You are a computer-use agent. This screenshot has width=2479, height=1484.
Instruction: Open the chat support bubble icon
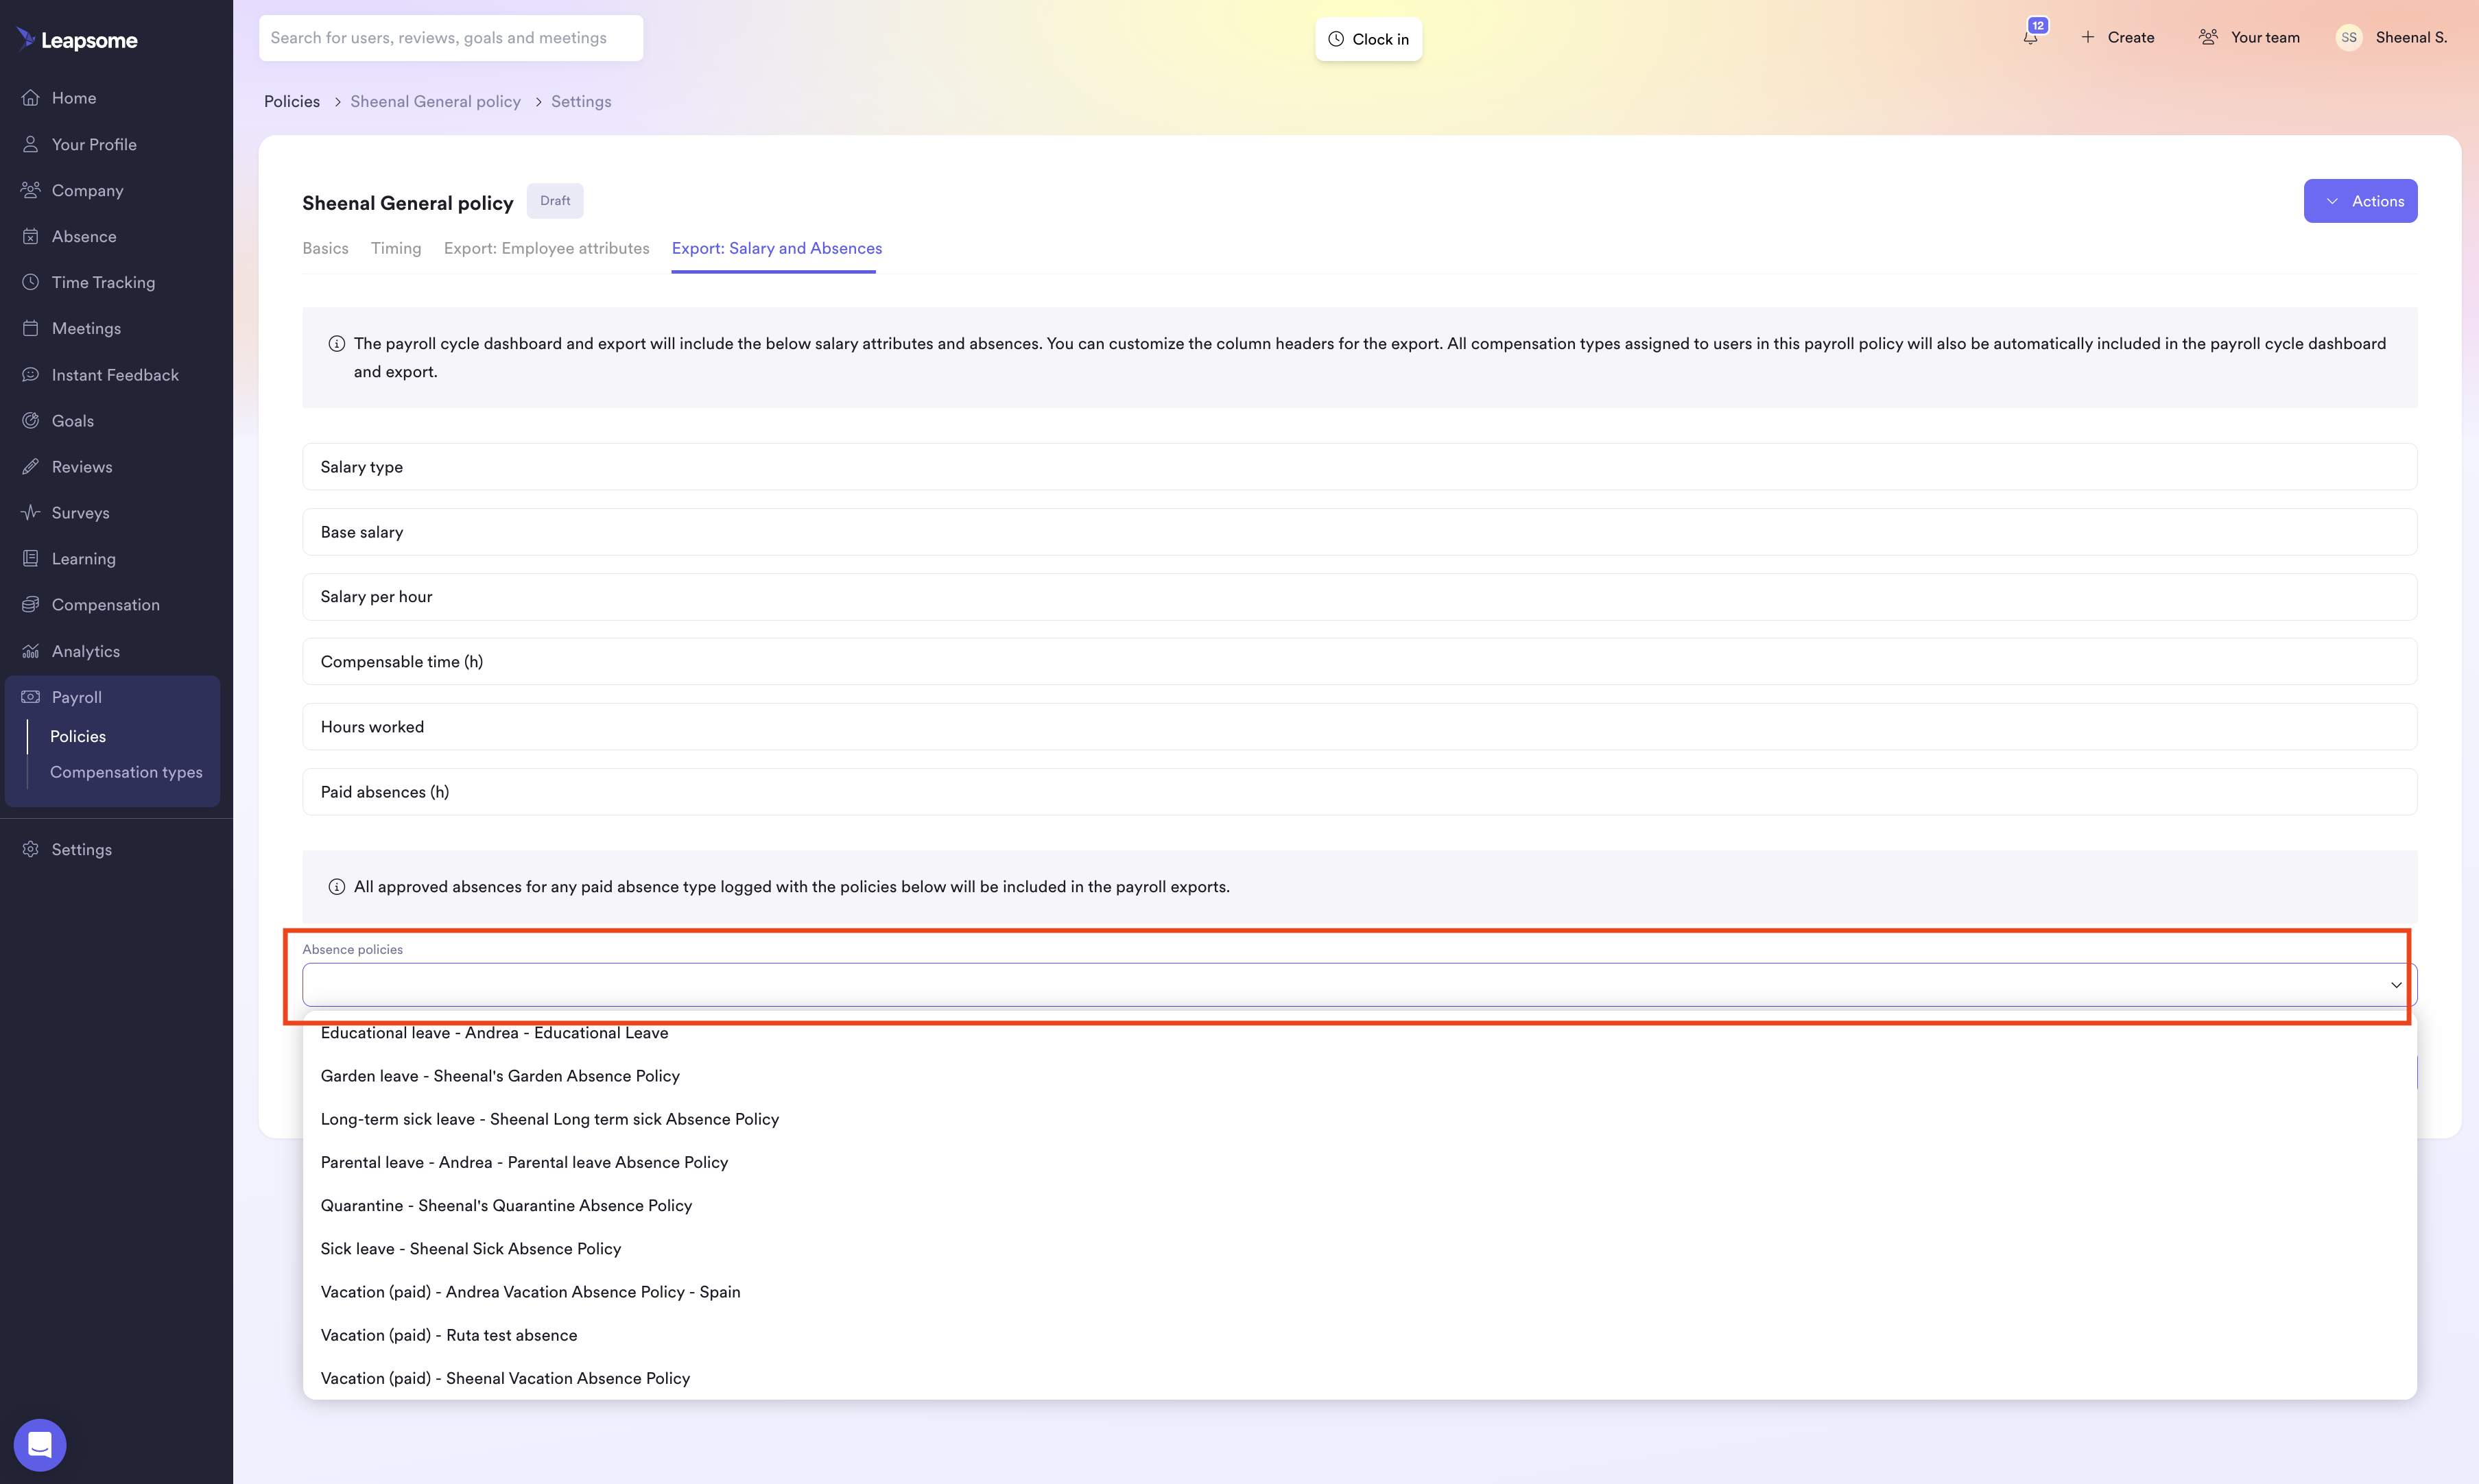(40, 1445)
